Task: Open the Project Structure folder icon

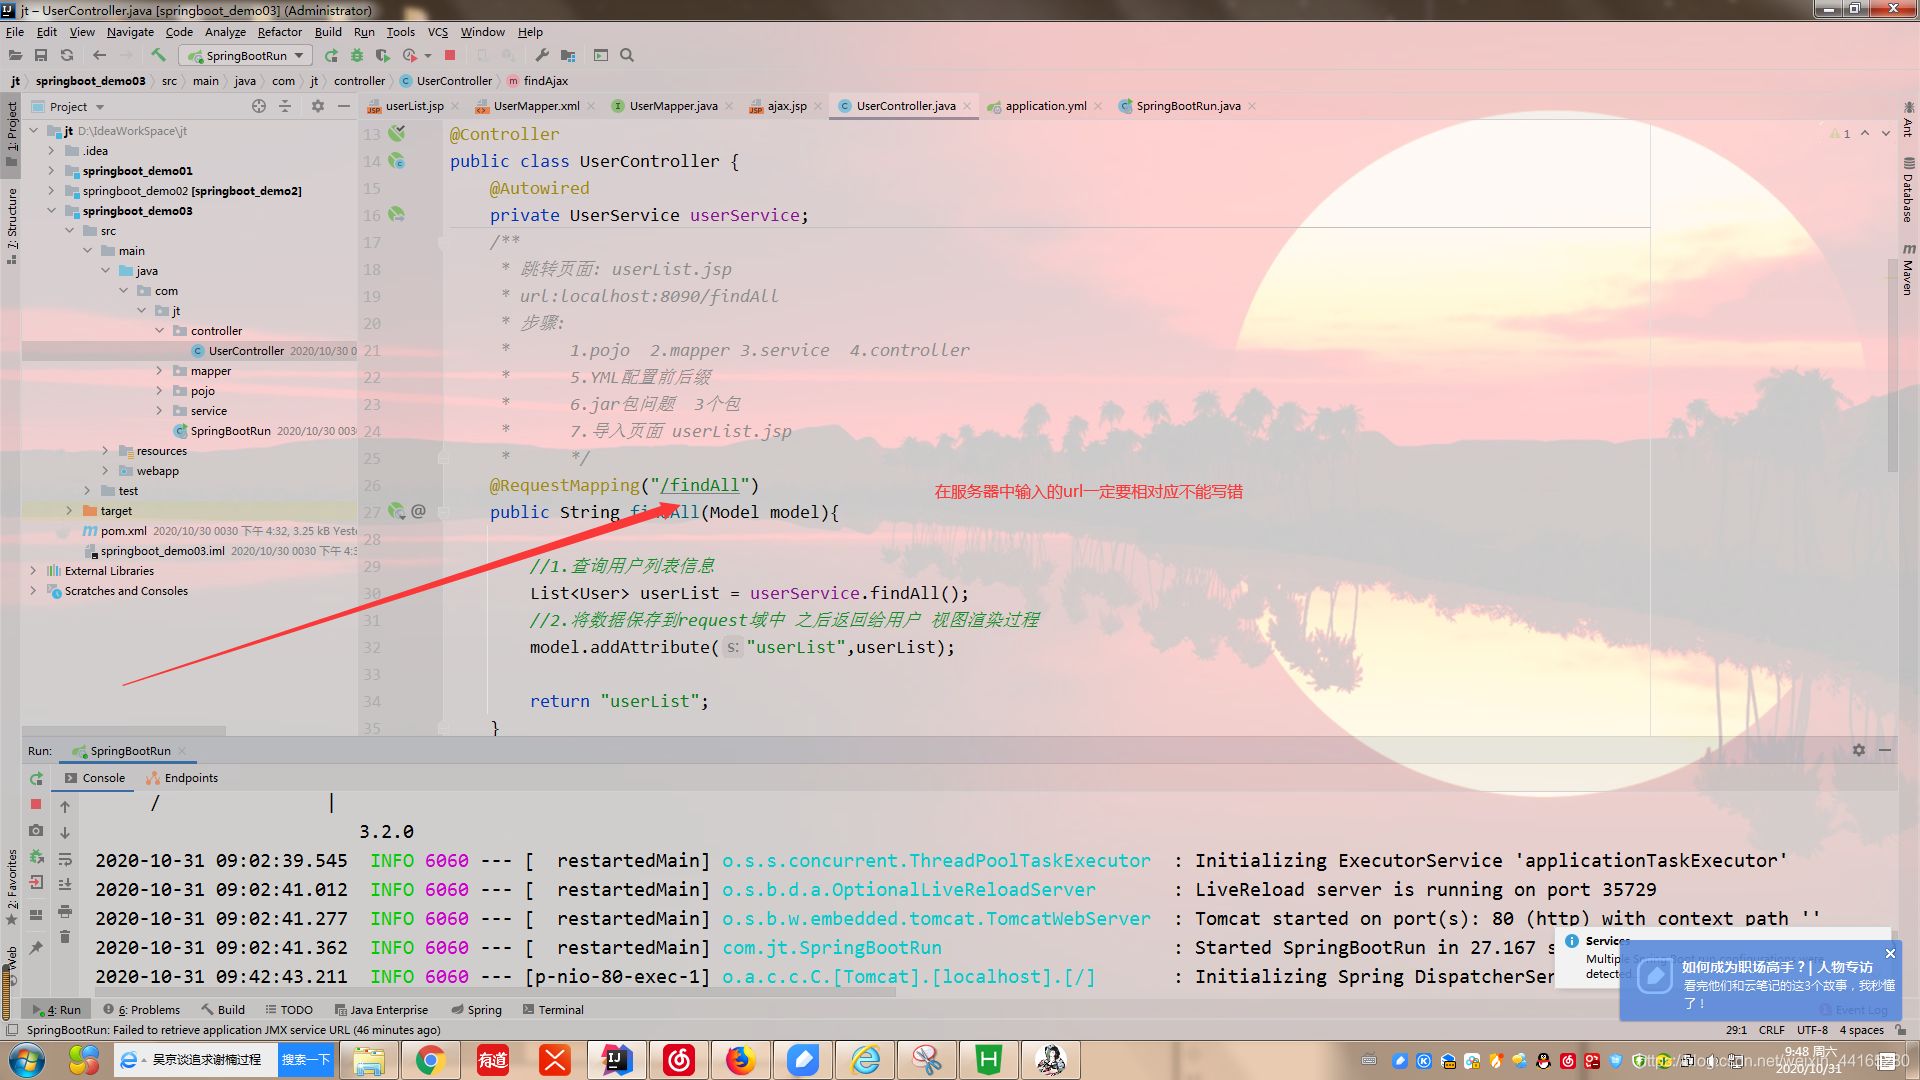Action: 568,56
